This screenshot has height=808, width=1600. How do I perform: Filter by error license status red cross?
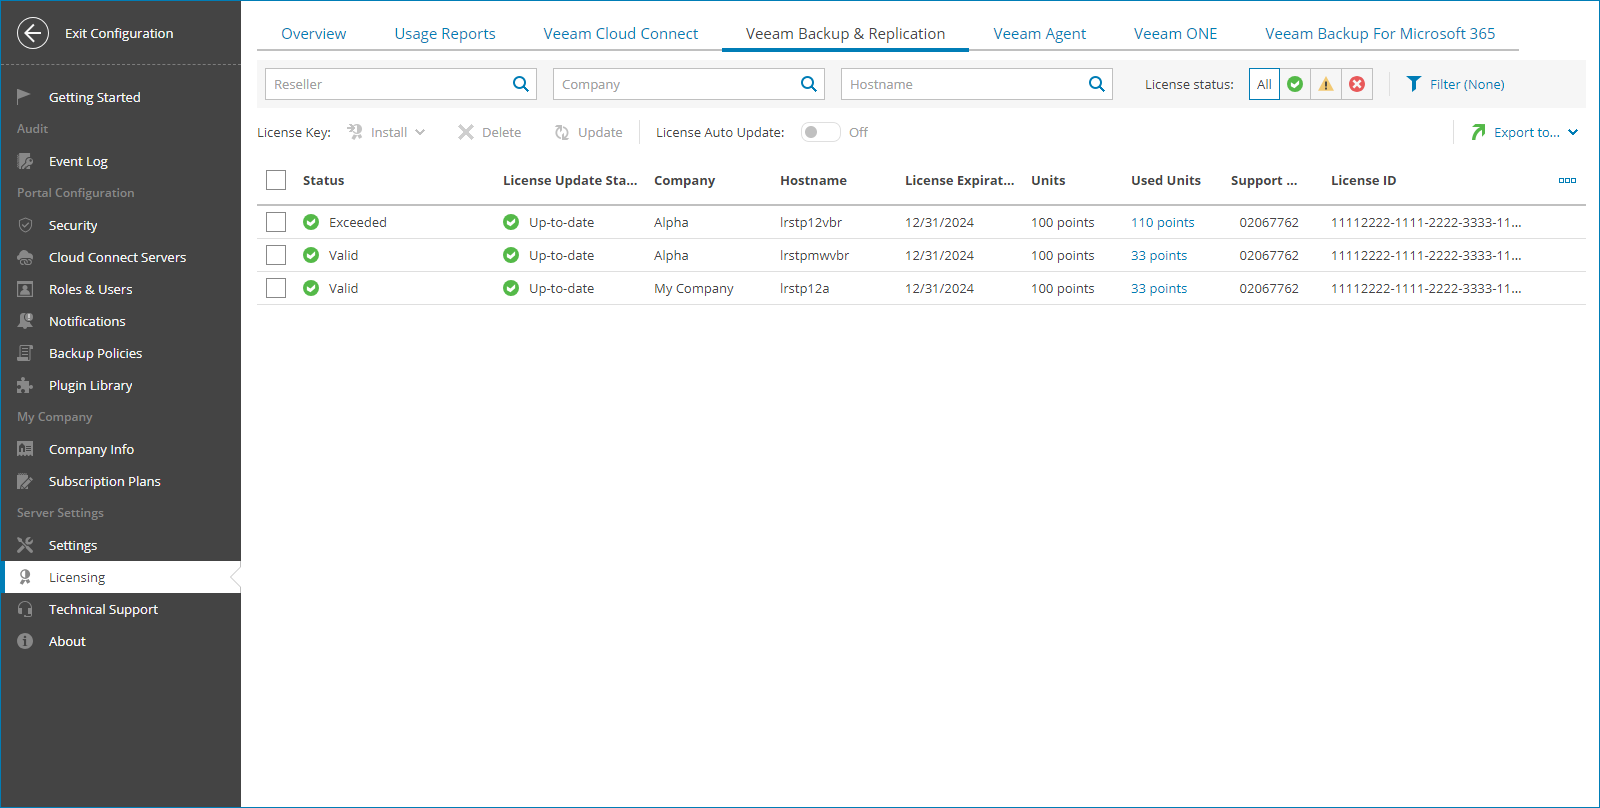pyautogui.click(x=1357, y=84)
